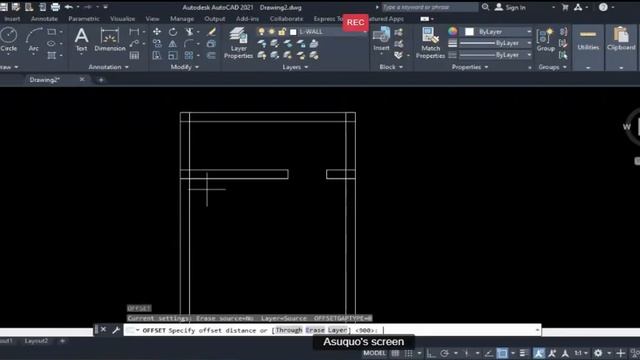Viewport: 640px width, 360px height.
Task: Toggle polar tracking in status bar
Action: pyautogui.click(x=444, y=353)
